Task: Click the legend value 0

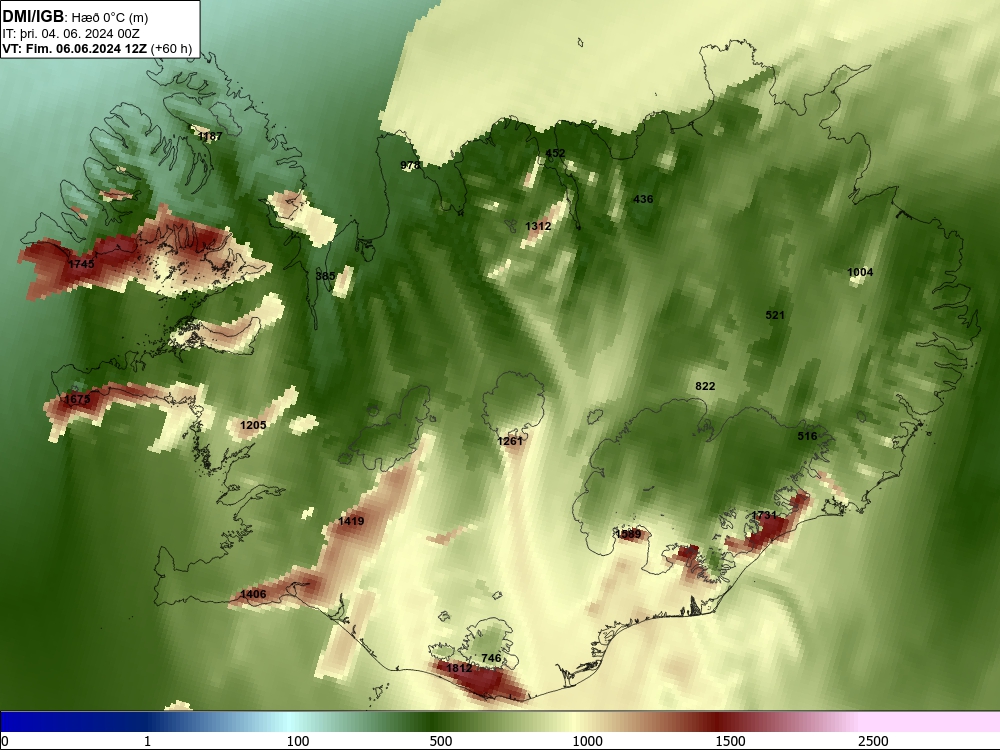Action: (5, 740)
